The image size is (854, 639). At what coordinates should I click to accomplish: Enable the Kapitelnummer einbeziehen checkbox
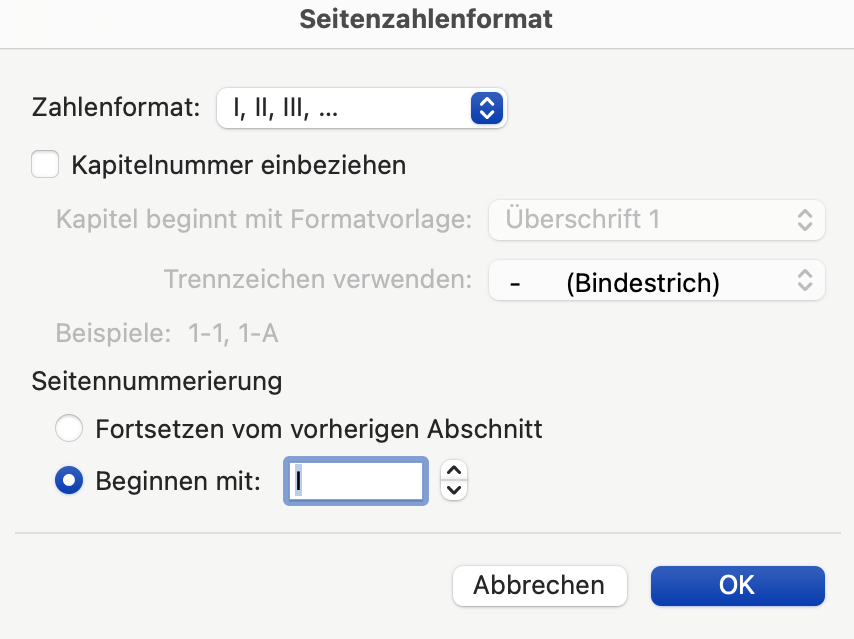click(45, 164)
